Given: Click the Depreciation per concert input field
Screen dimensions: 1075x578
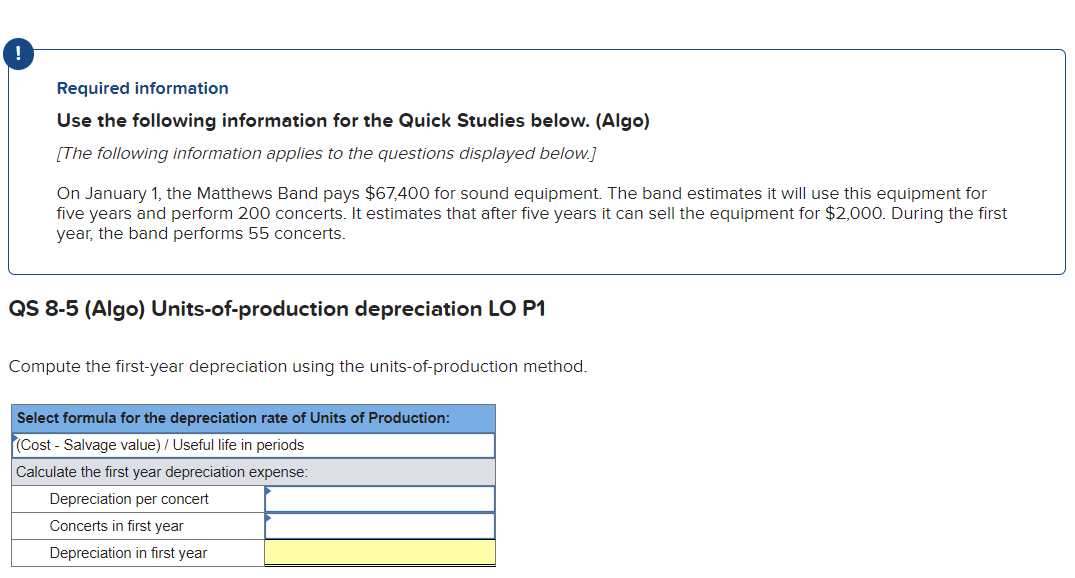Looking at the screenshot, I should click(x=380, y=498).
